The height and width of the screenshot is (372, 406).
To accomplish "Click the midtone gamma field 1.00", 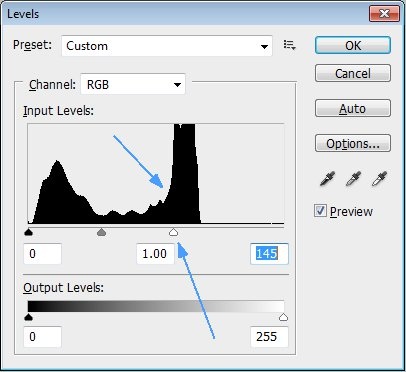I will click(x=155, y=254).
